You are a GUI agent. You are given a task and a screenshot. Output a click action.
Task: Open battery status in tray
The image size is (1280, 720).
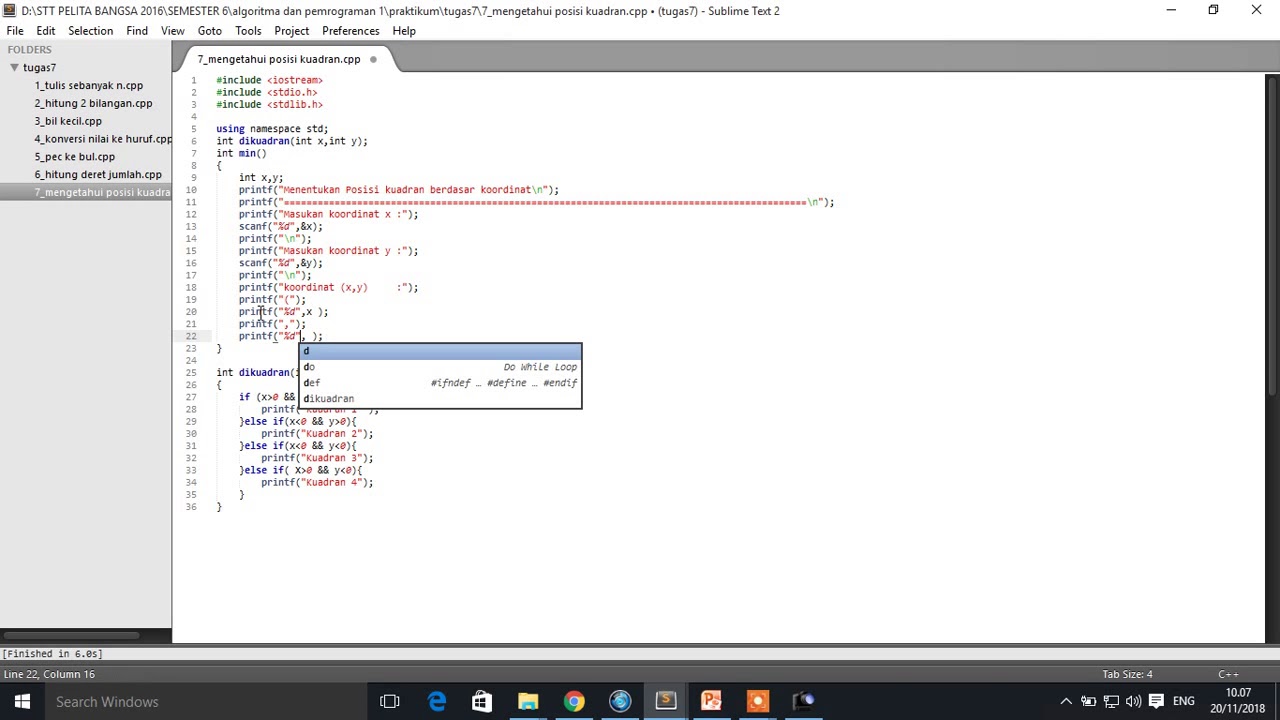1088,702
